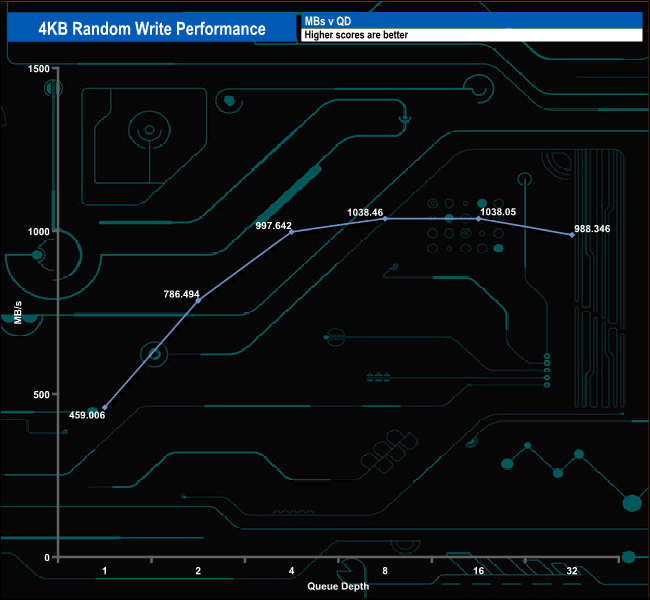
Task: Click the chart title 4KB Random Write Performance
Action: click(x=150, y=28)
